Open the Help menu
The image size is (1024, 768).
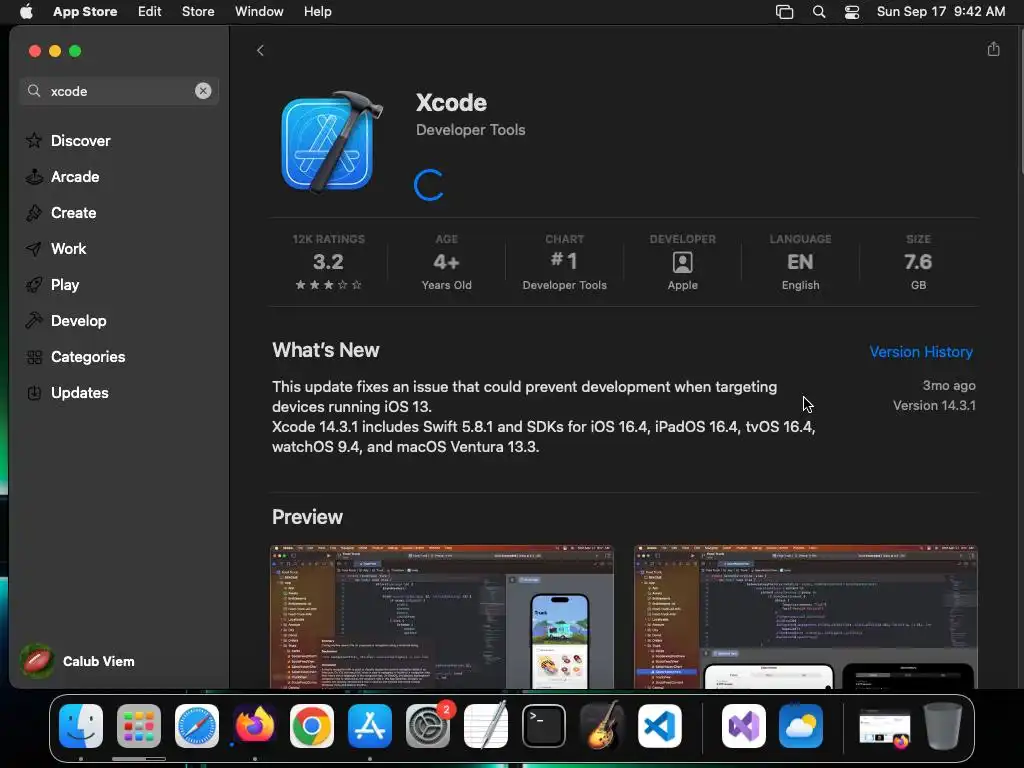pyautogui.click(x=317, y=12)
